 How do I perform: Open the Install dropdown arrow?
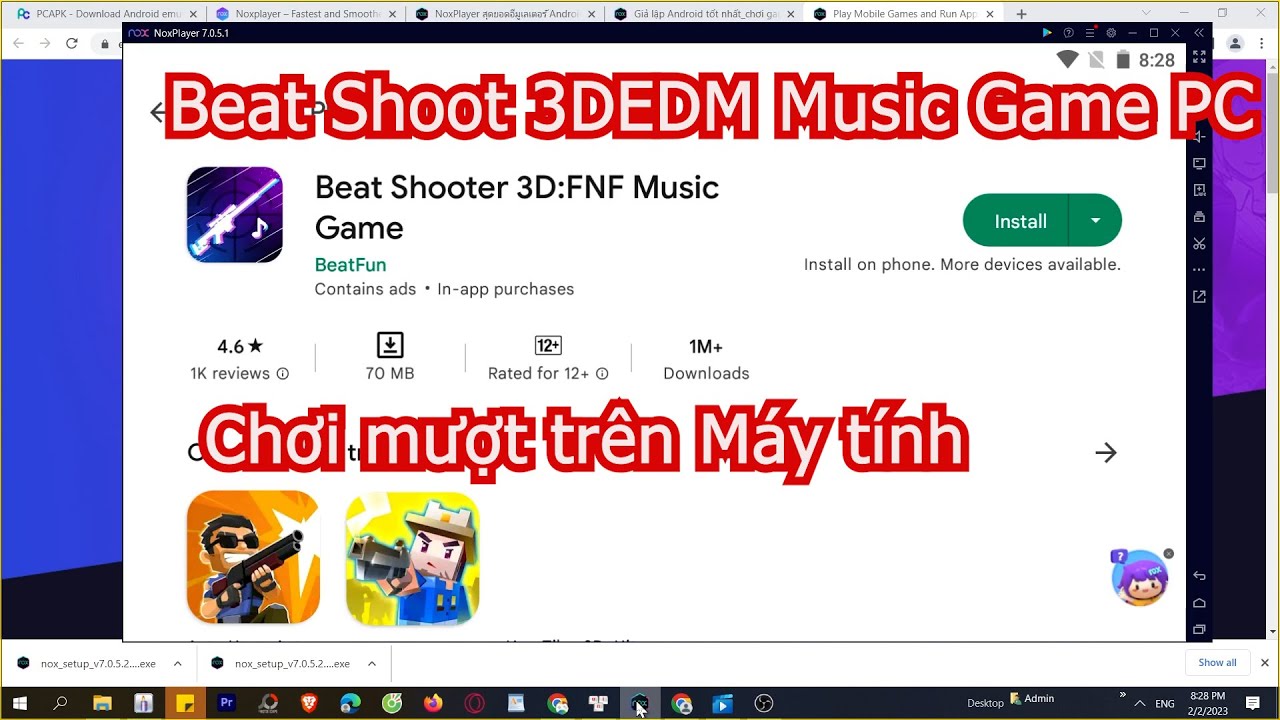pyautogui.click(x=1095, y=221)
